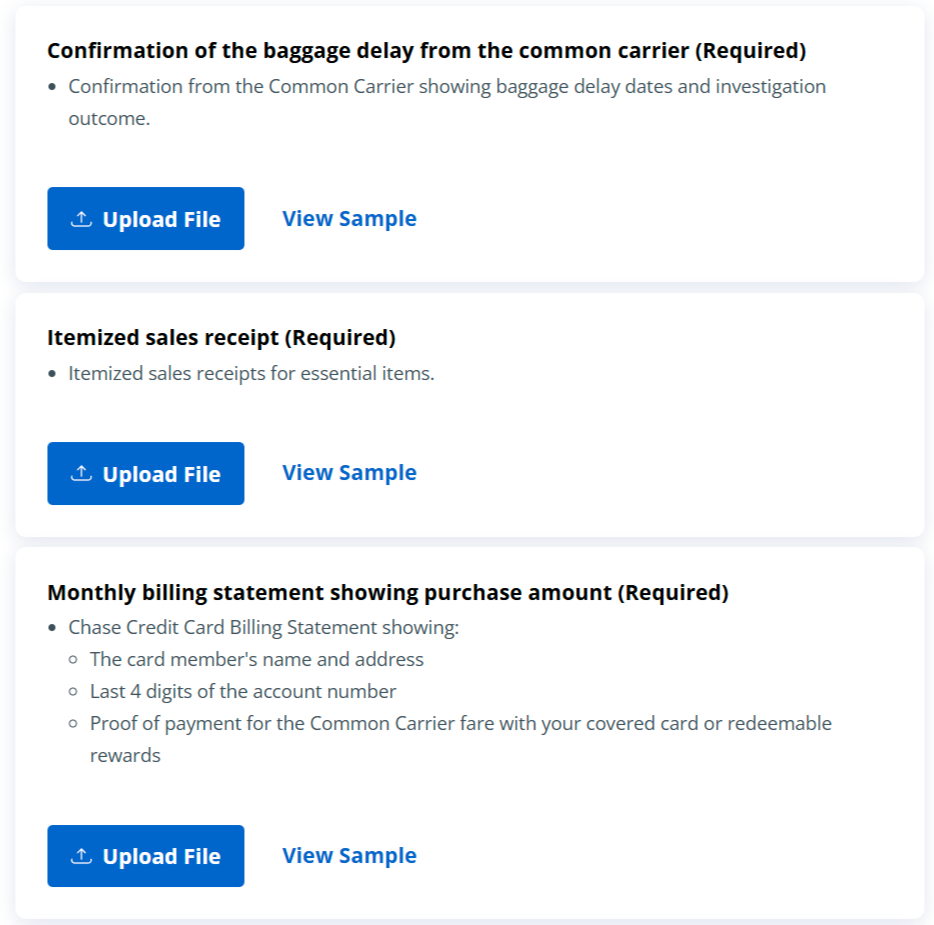Open View Sample for monthly billing statement
Image resolution: width=934 pixels, height=925 pixels.
tap(349, 856)
